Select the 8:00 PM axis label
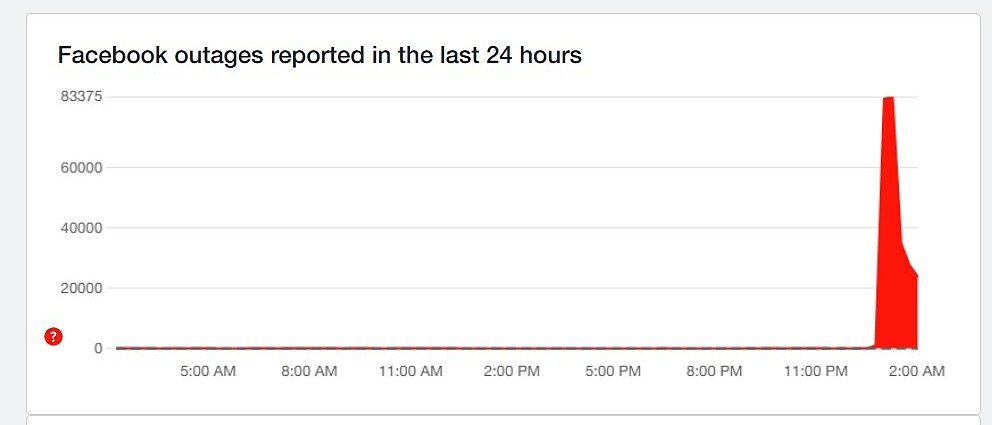The image size is (992, 425). point(714,372)
